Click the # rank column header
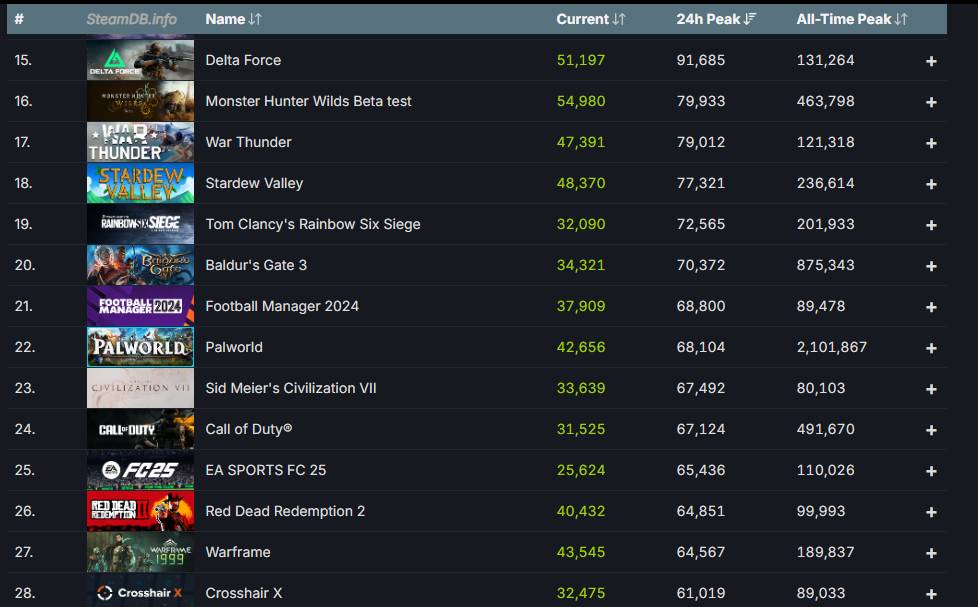The height and width of the screenshot is (607, 978). (x=19, y=19)
